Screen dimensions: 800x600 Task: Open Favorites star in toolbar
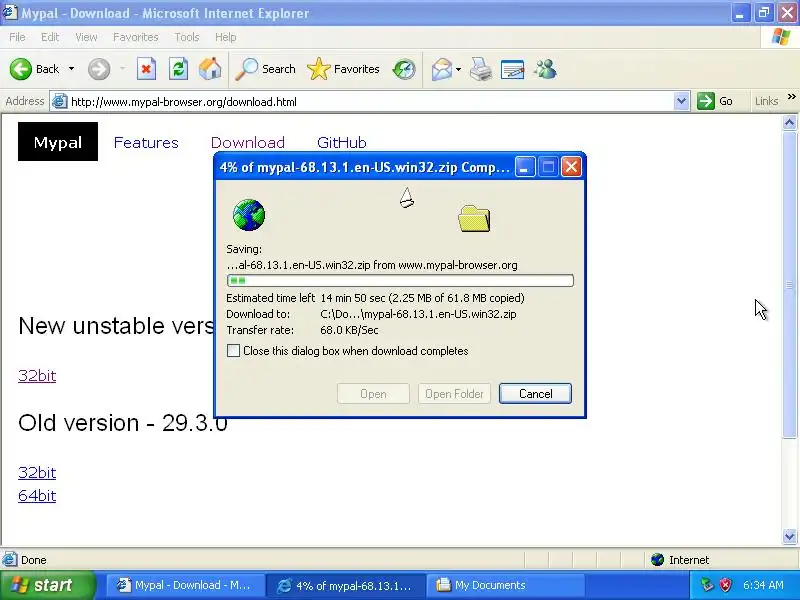[343, 69]
